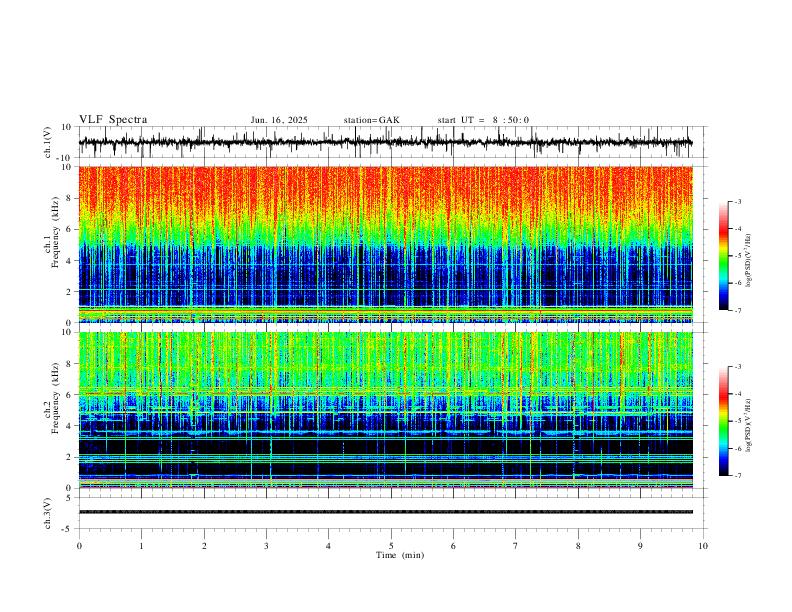Click the ch.2 spectrogram color bar
792x612 pixels.
[723, 421]
